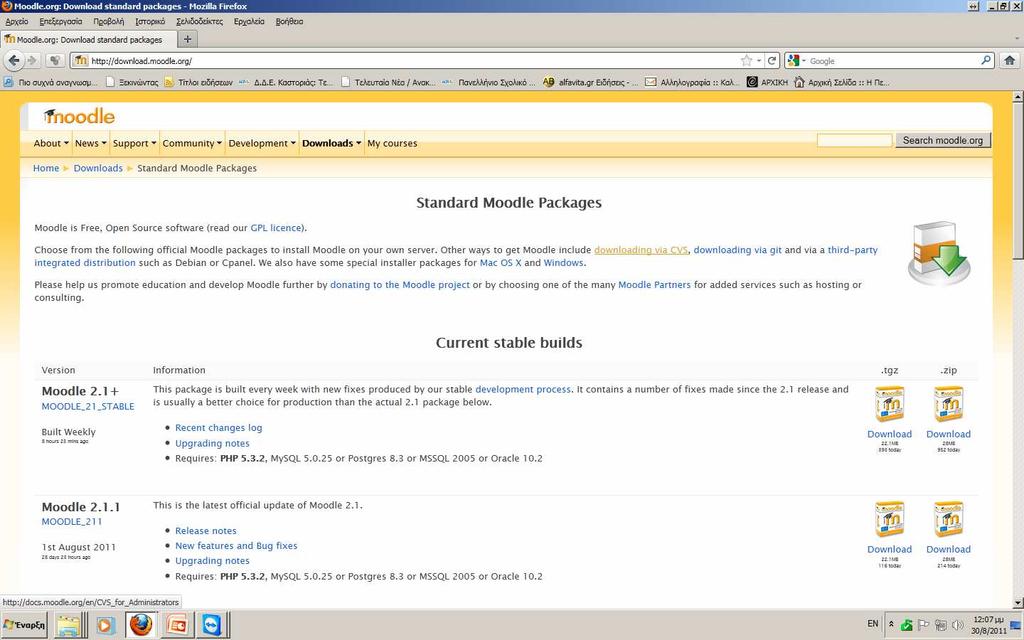Open the MOODLE_21_STABLE link
This screenshot has width=1024, height=640.
[x=88, y=406]
